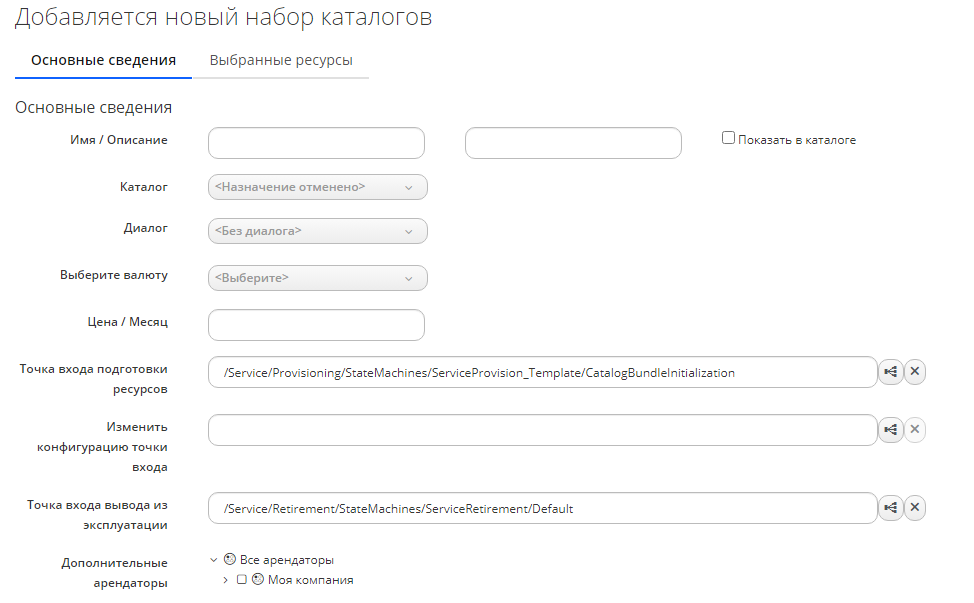974x603 pixels.
Task: Select the Основные сведения tab
Action: click(x=103, y=60)
